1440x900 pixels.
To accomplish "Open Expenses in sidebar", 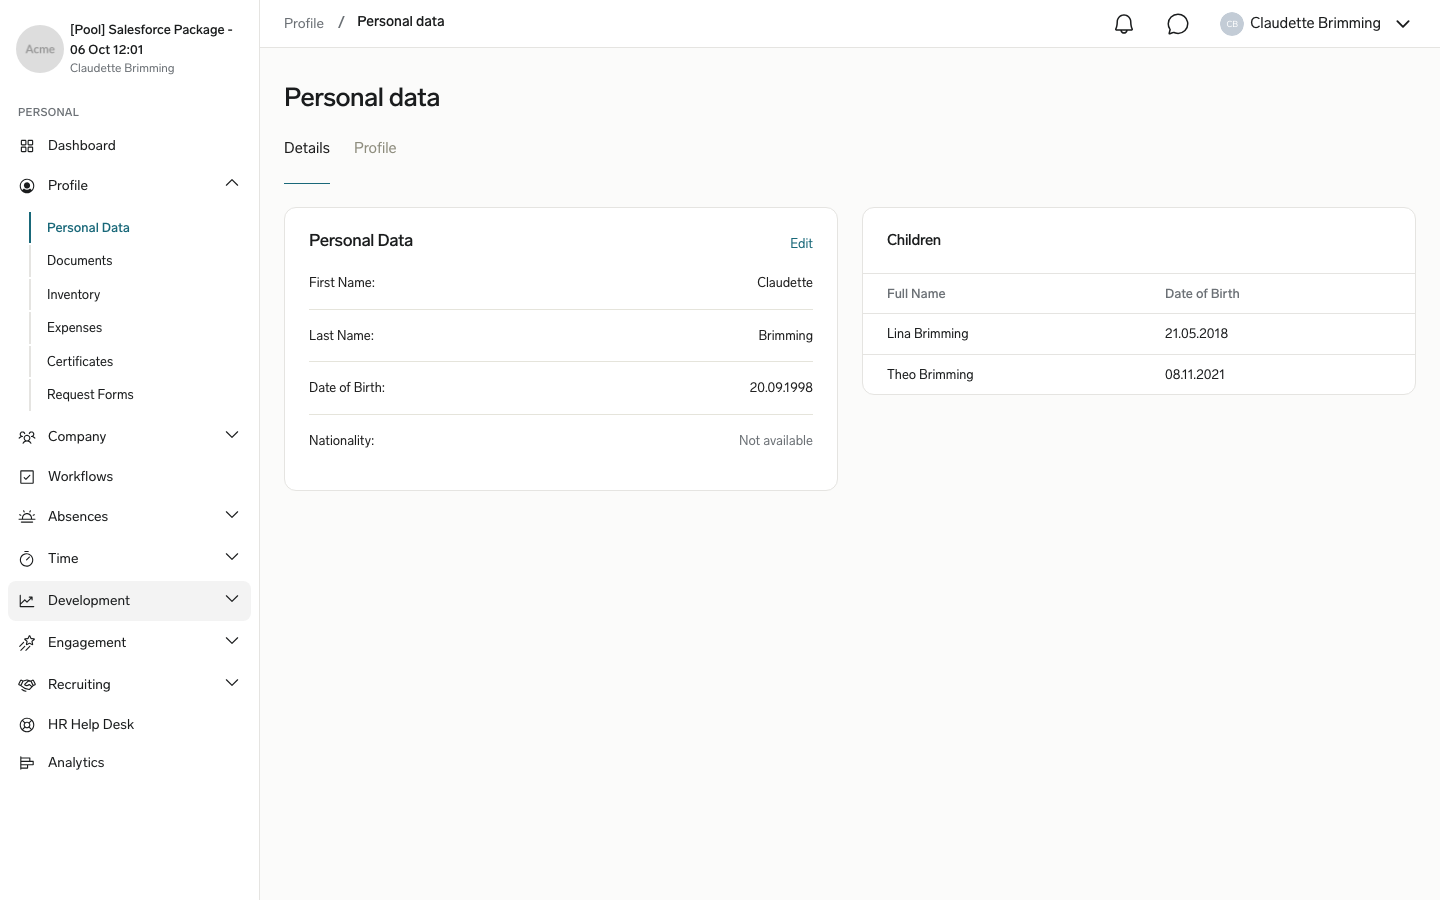I will coord(75,328).
